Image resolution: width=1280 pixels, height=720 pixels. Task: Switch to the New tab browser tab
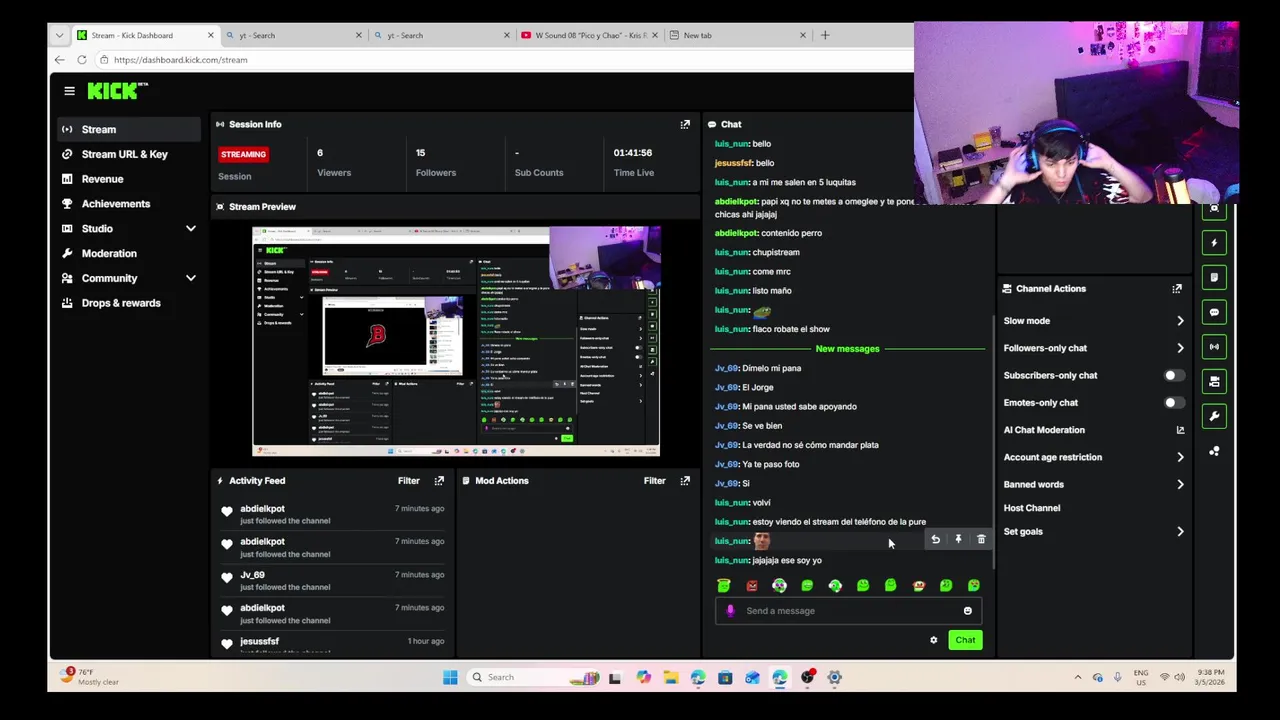tap(738, 35)
